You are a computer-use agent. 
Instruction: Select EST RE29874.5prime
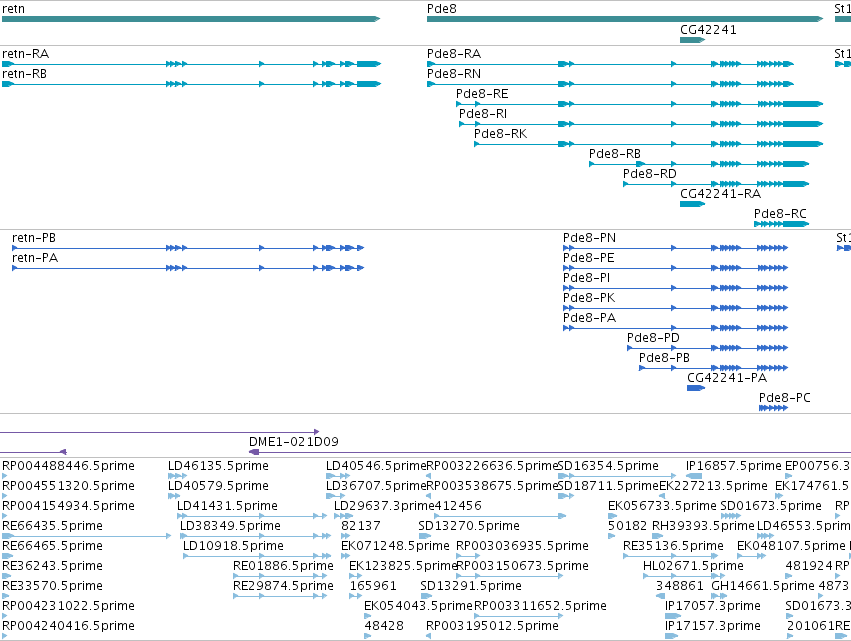coord(283,586)
